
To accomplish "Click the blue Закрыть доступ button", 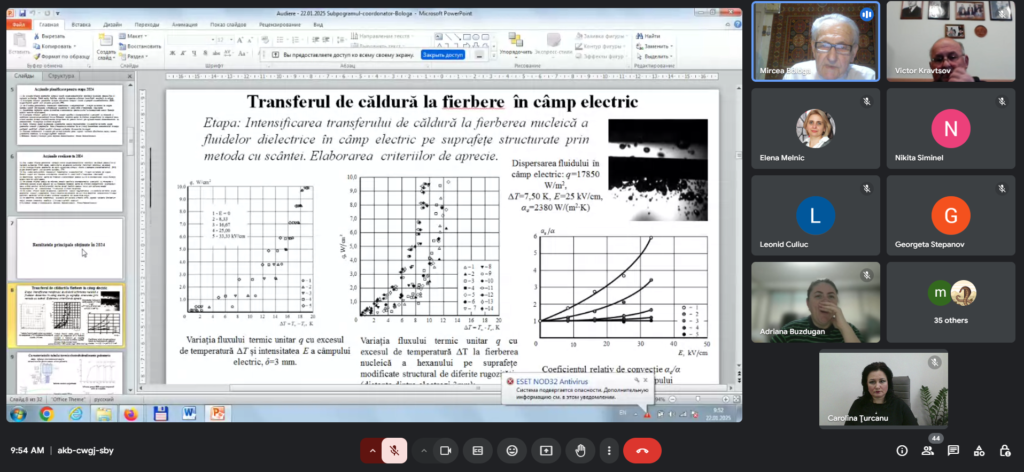I will [443, 55].
